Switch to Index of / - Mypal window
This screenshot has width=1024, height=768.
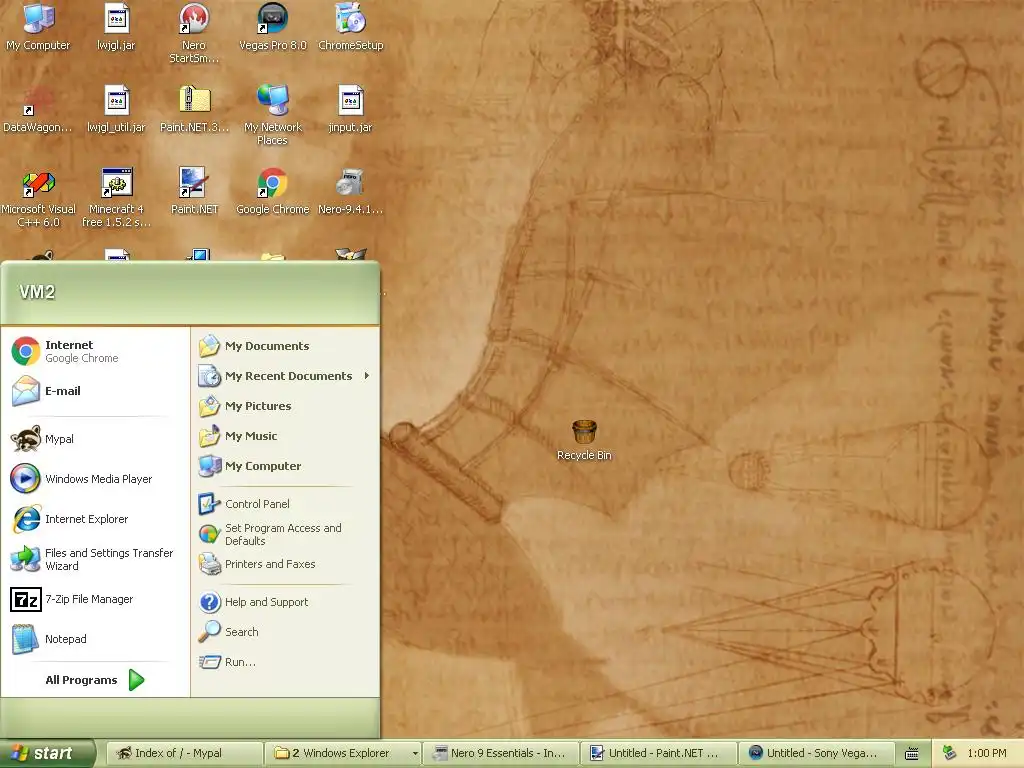pyautogui.click(x=184, y=754)
